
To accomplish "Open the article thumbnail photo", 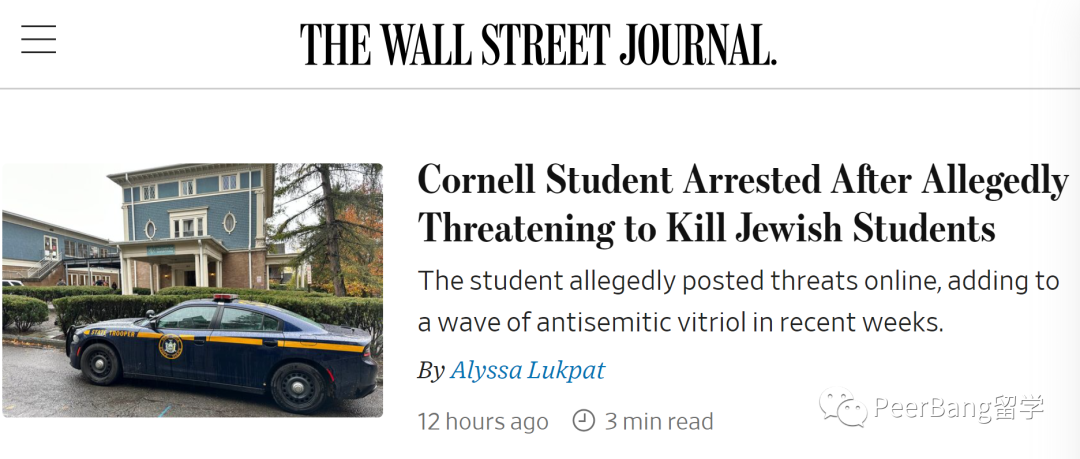I will (192, 290).
